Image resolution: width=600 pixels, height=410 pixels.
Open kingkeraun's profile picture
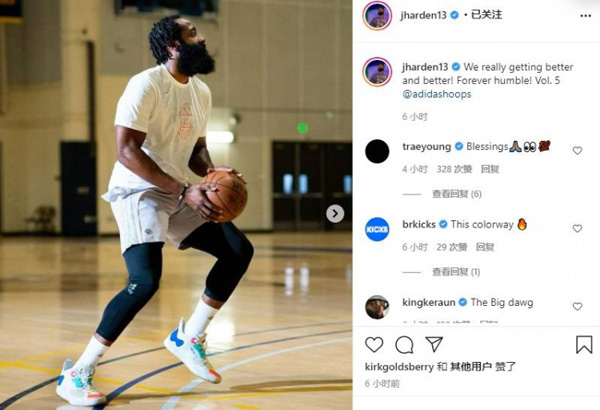point(377,307)
